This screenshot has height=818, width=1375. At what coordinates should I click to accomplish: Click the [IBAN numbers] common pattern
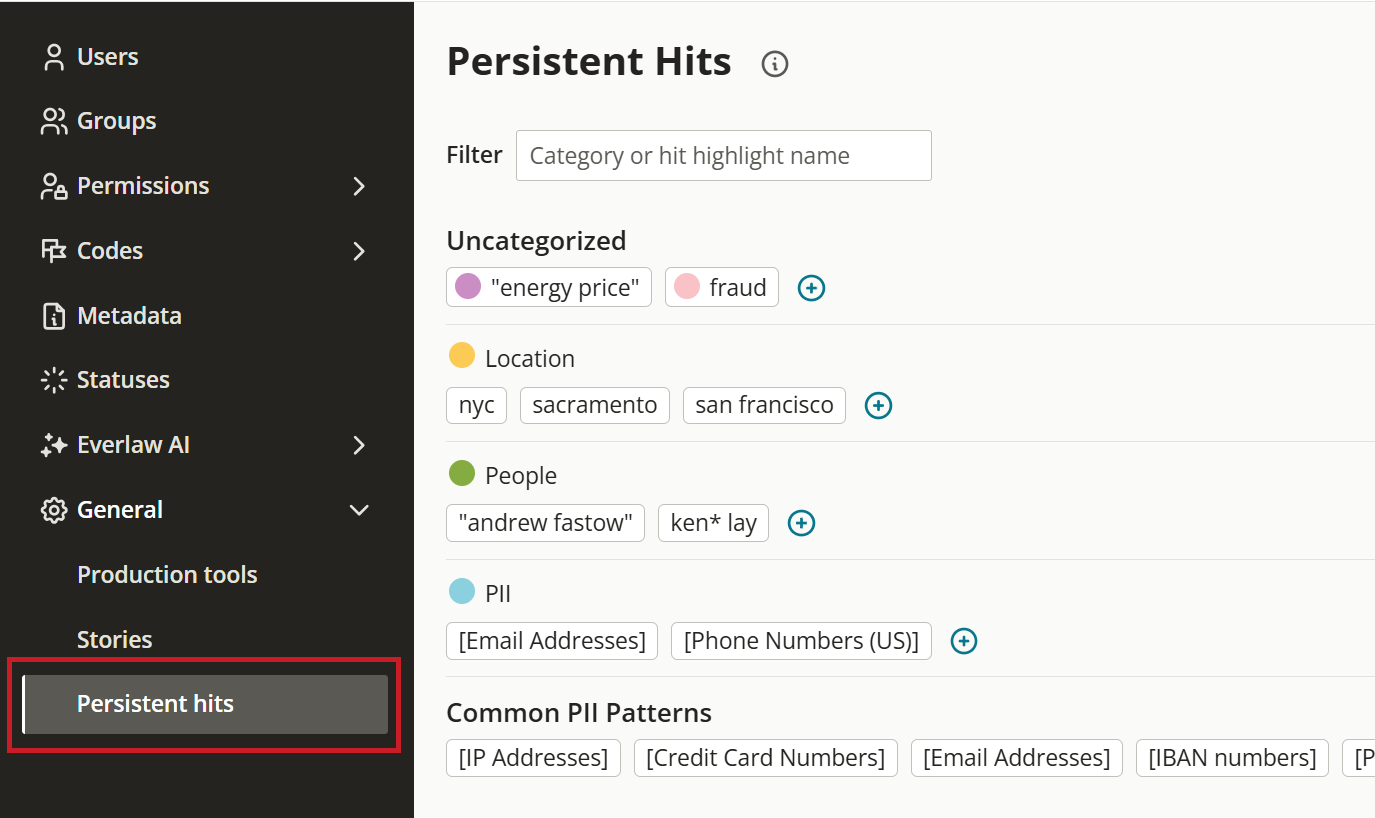[1232, 758]
